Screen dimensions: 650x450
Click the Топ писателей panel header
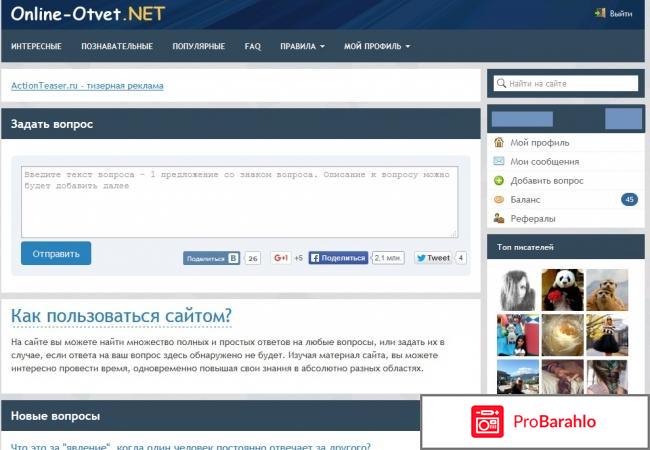coord(565,247)
